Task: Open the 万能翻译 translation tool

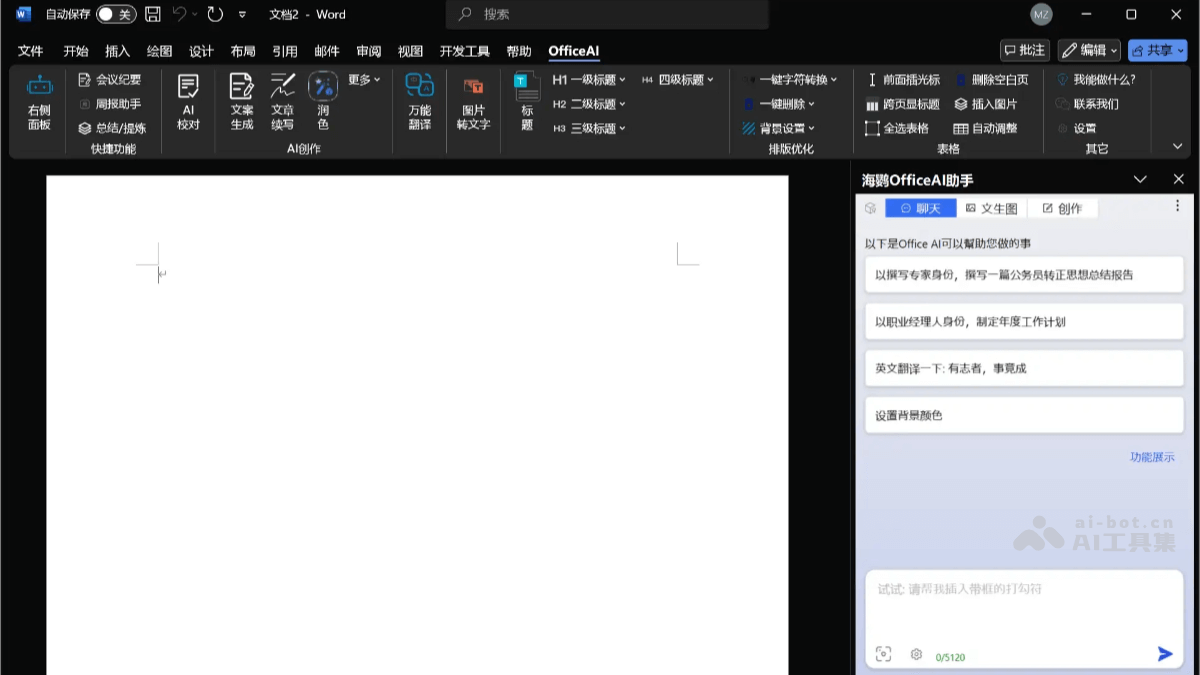Action: tap(419, 100)
